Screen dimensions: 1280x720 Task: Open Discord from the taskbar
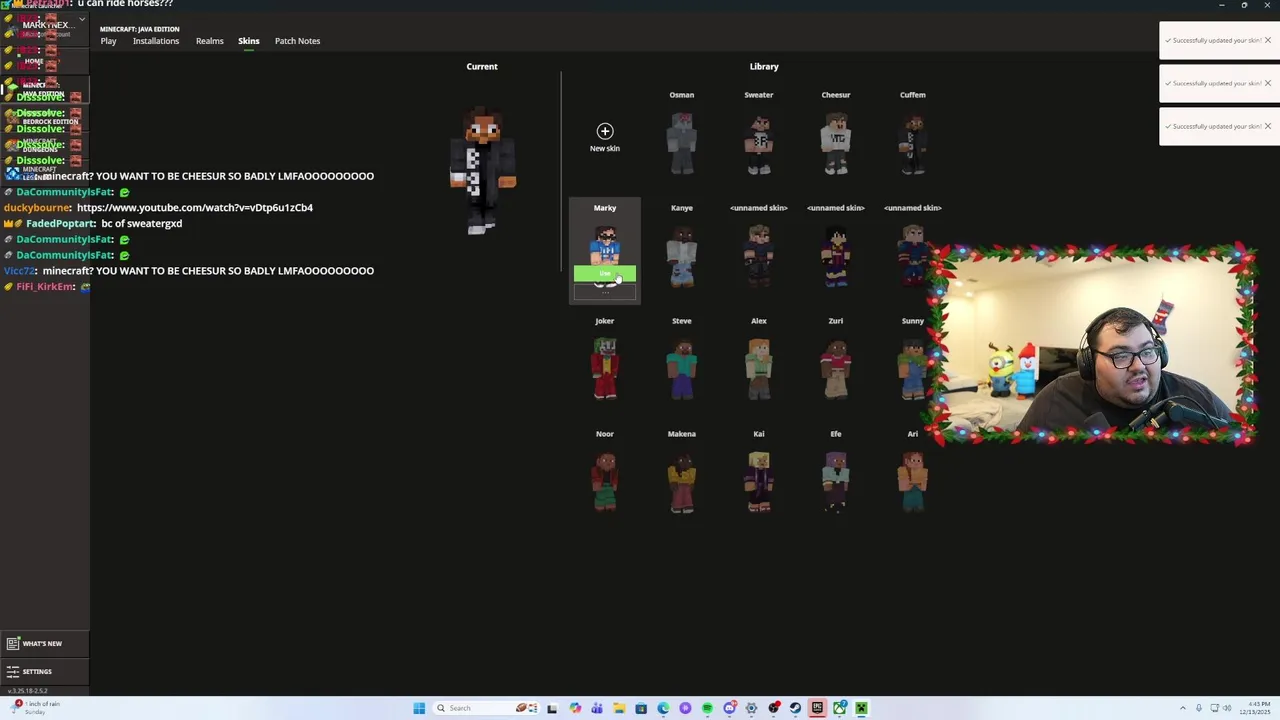(x=730, y=708)
